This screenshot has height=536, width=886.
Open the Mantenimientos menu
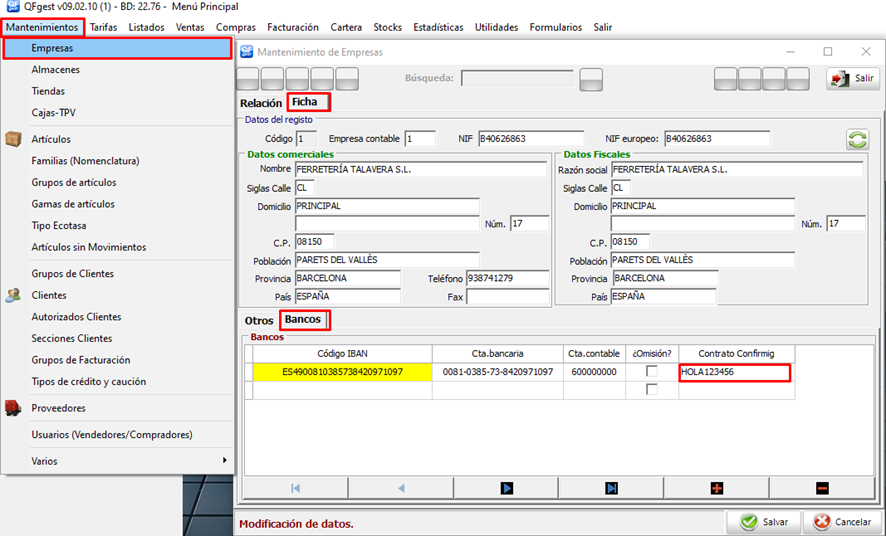pos(42,27)
